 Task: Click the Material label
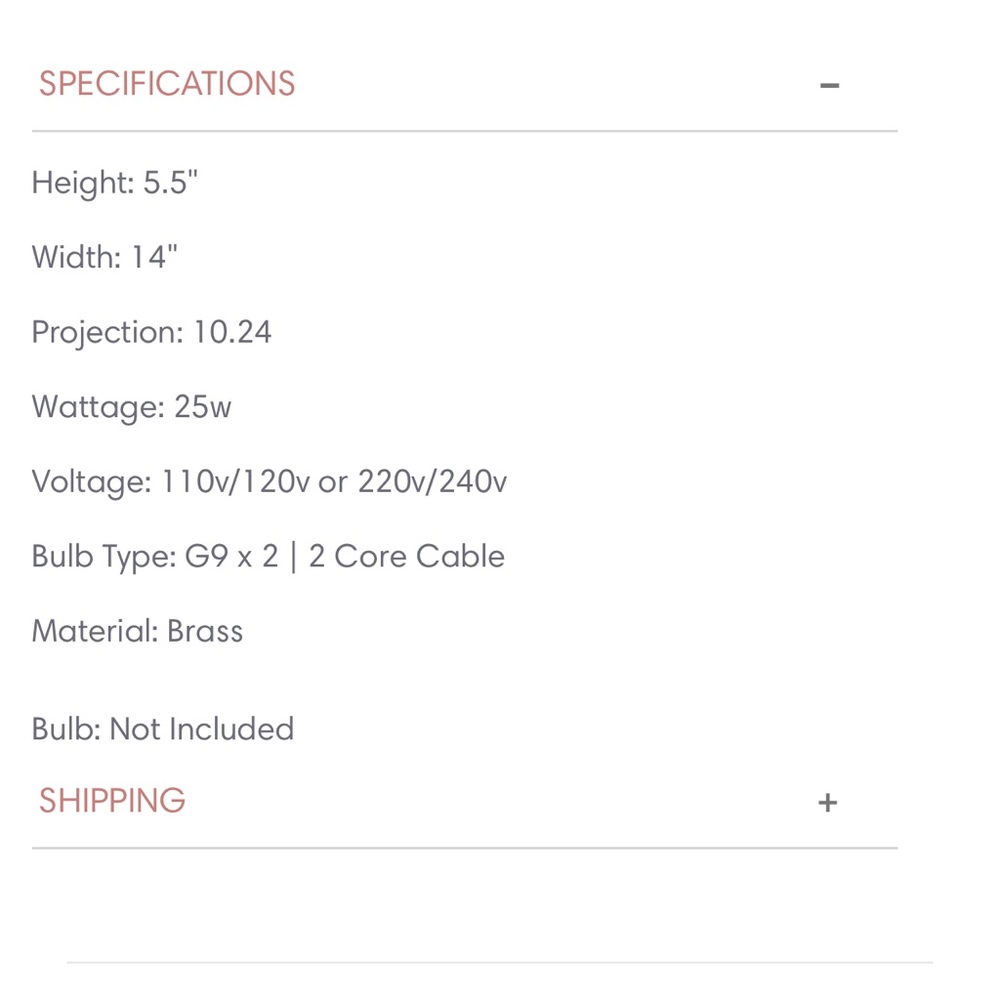click(x=95, y=631)
